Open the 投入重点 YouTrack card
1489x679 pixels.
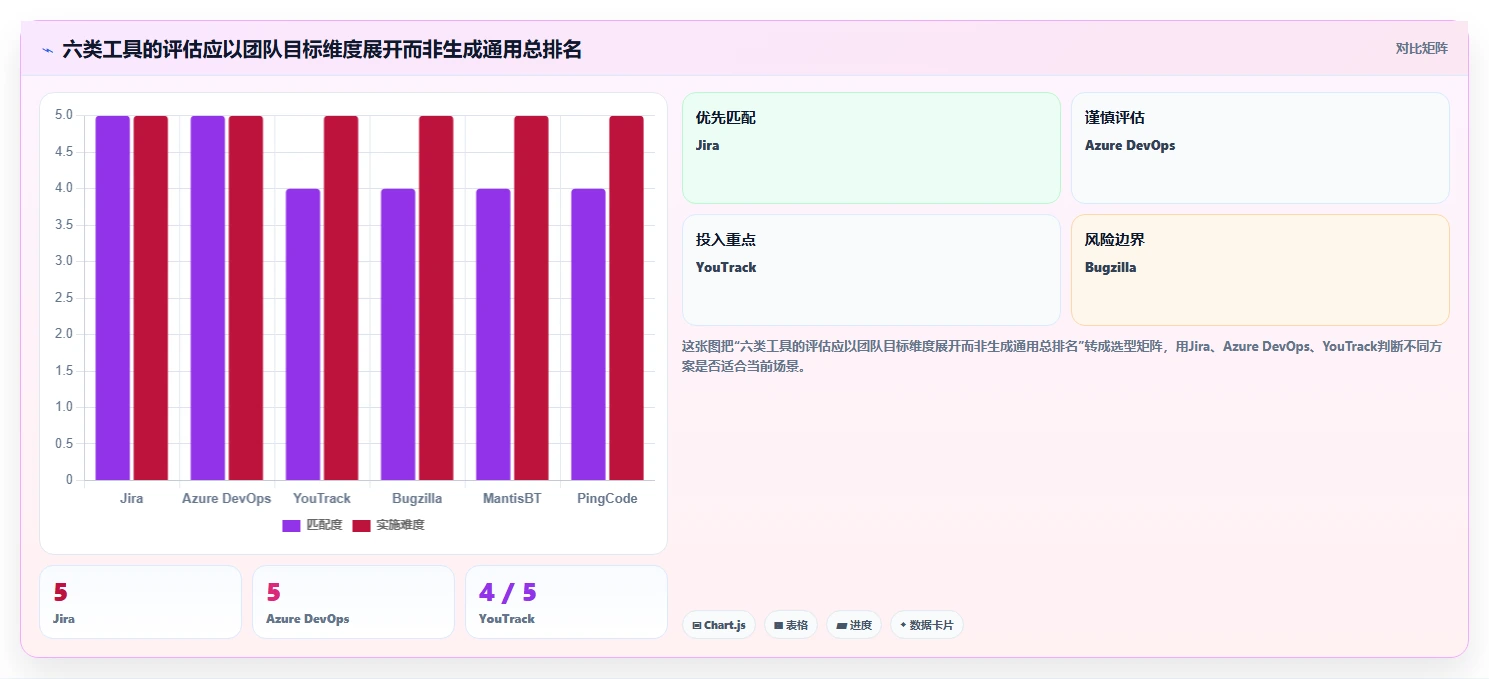tap(871, 270)
